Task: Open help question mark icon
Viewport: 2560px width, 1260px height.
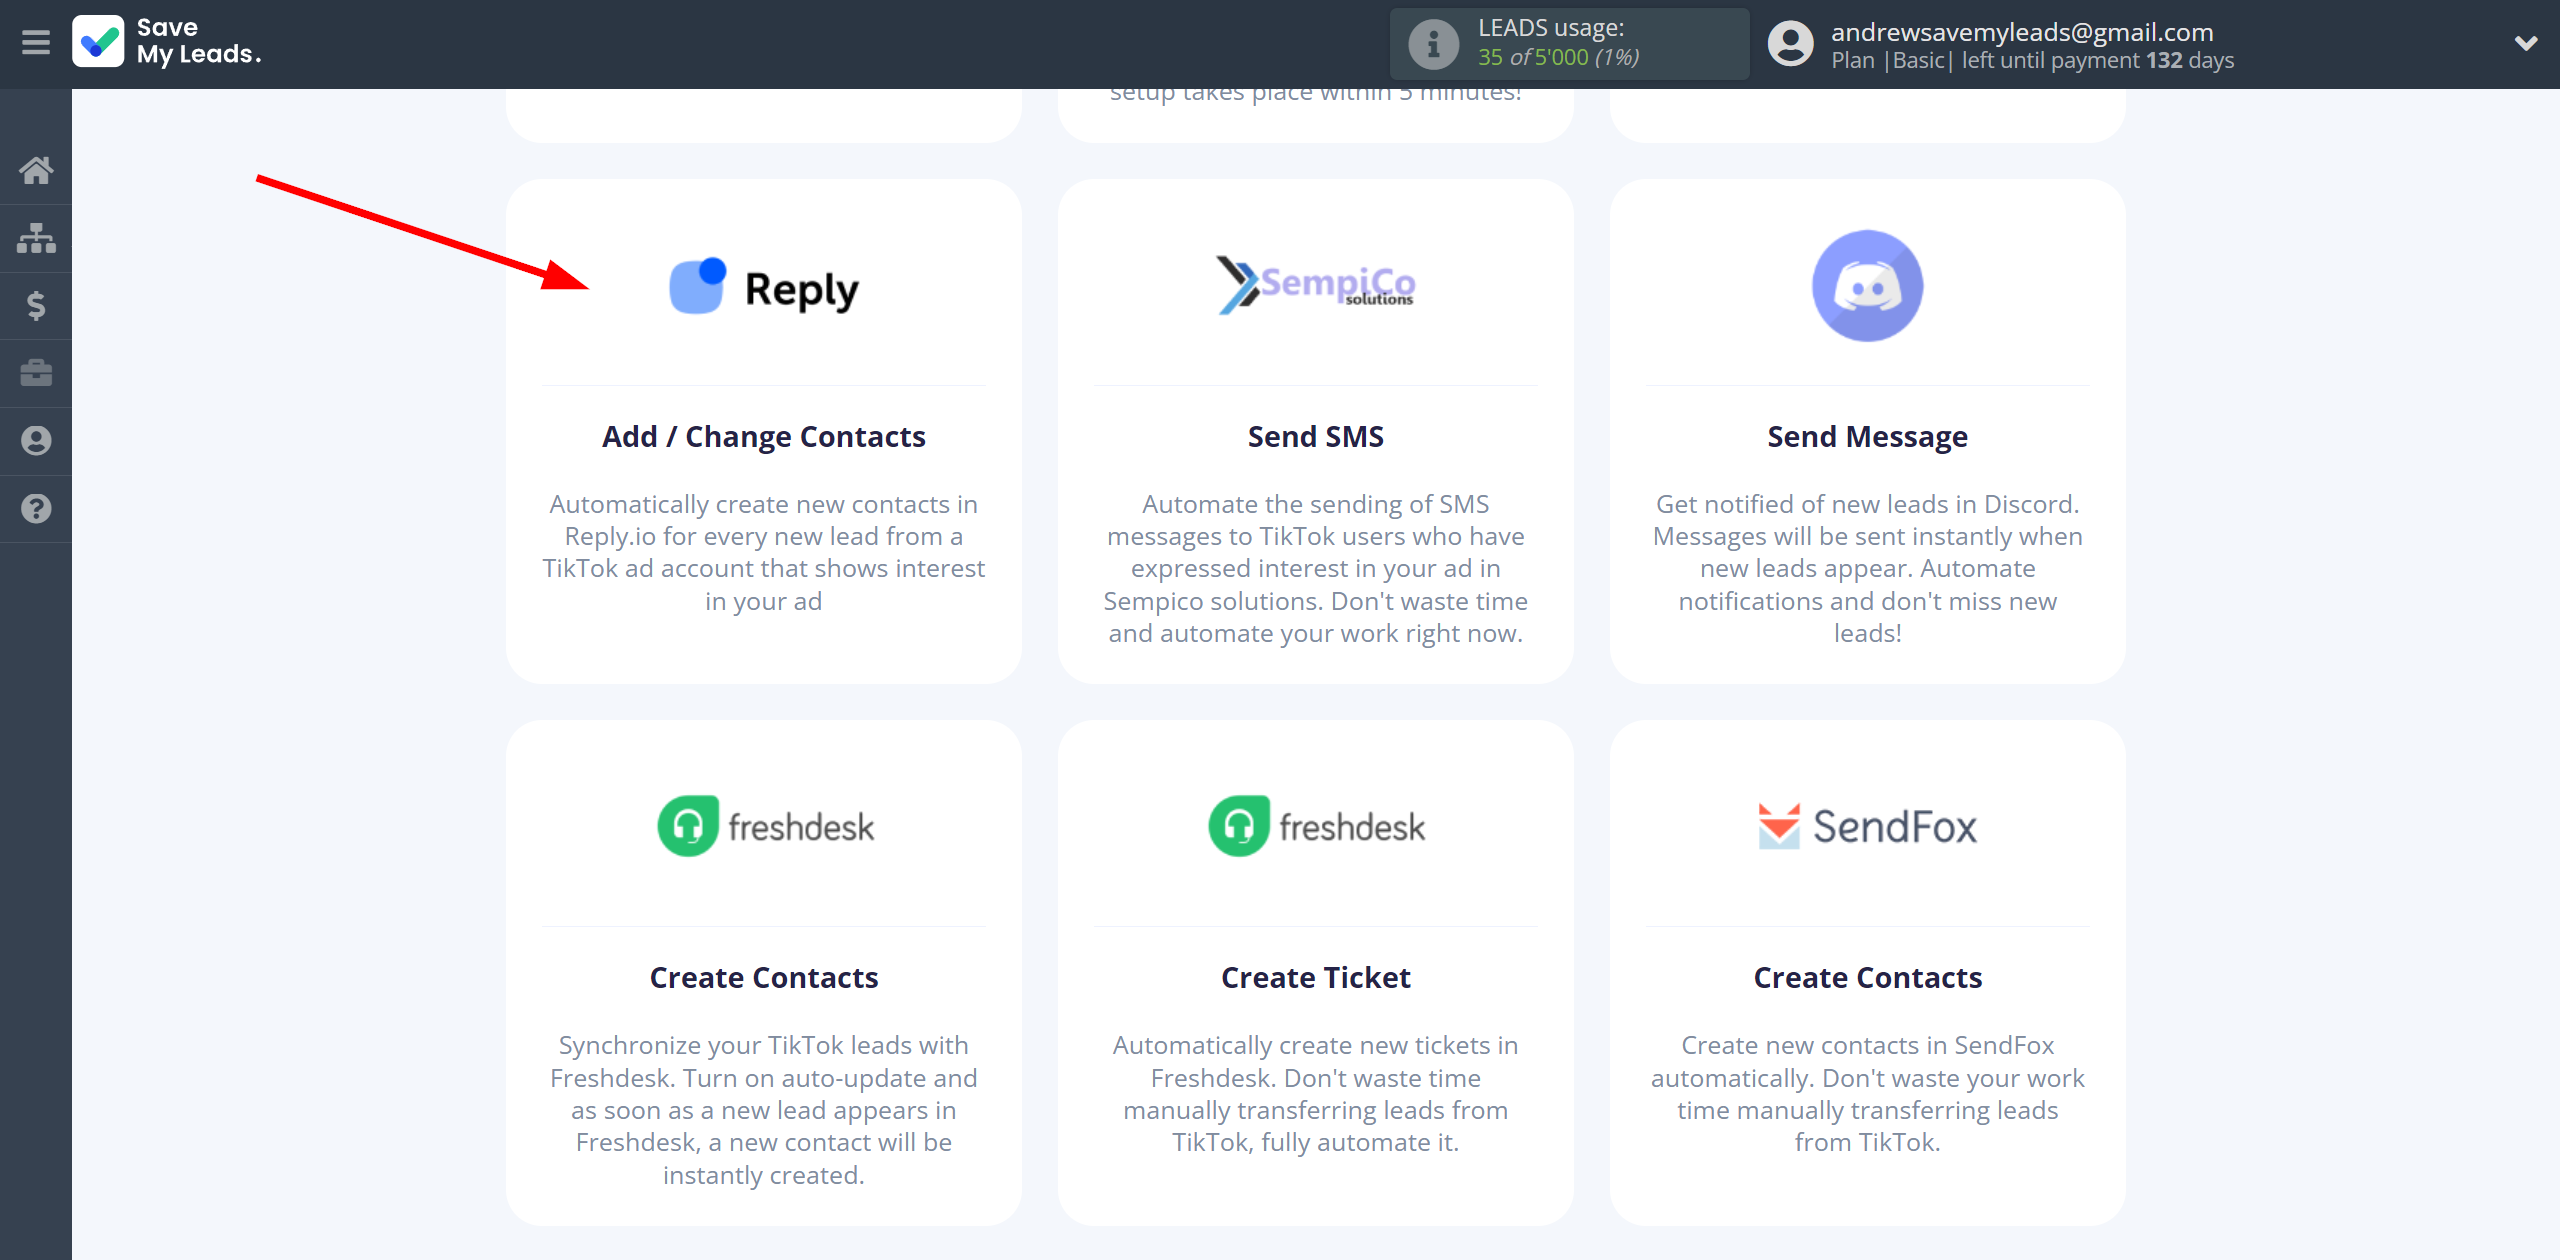Action: [36, 509]
